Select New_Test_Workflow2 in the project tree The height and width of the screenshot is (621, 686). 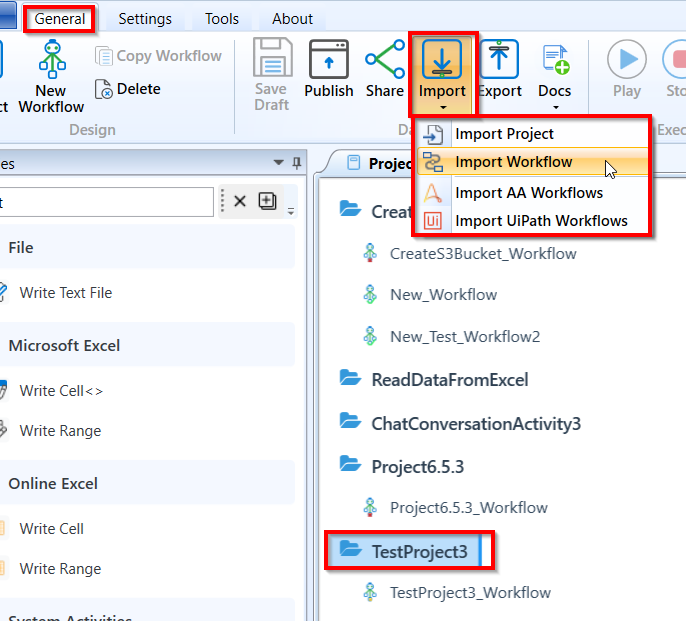[x=465, y=337]
